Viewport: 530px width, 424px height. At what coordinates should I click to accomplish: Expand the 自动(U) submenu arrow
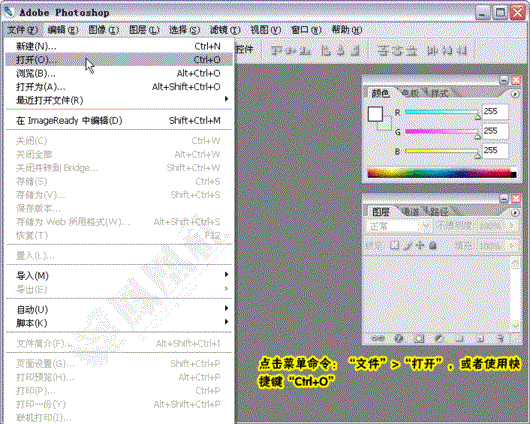click(226, 308)
